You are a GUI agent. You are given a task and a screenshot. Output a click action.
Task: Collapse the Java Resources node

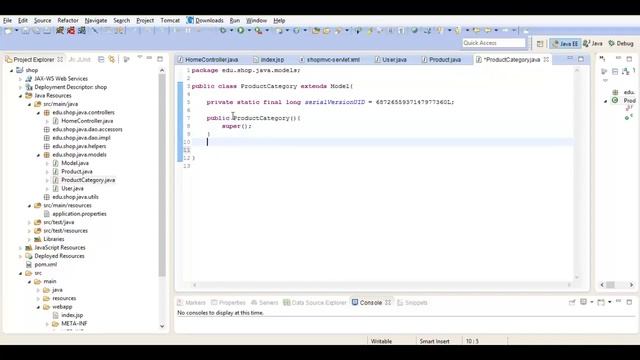(20, 96)
